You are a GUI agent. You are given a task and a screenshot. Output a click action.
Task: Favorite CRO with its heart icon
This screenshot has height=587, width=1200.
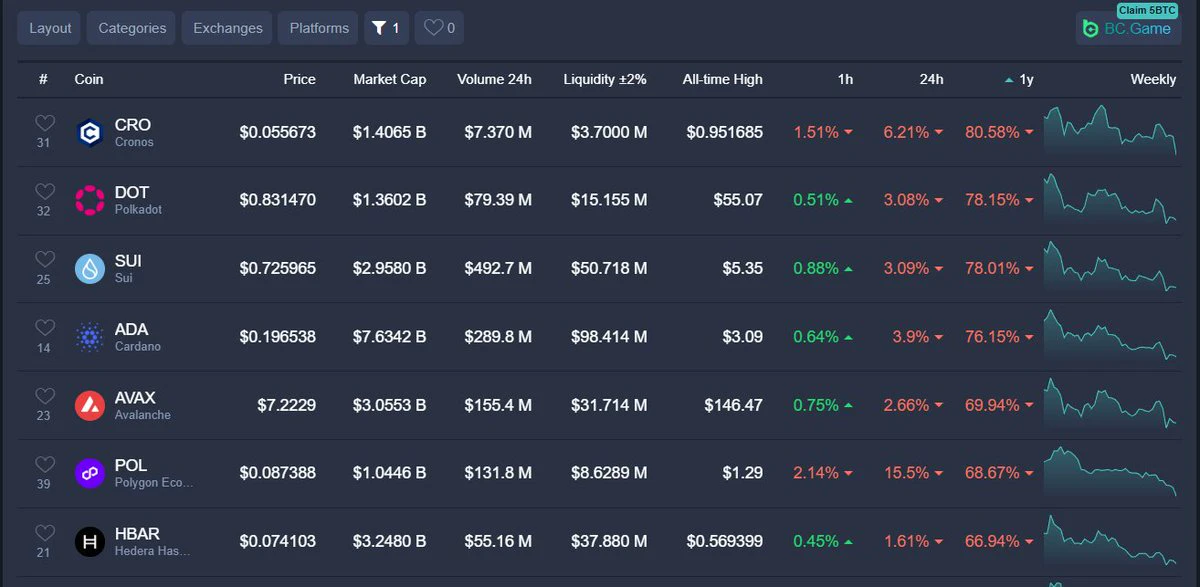(x=44, y=123)
